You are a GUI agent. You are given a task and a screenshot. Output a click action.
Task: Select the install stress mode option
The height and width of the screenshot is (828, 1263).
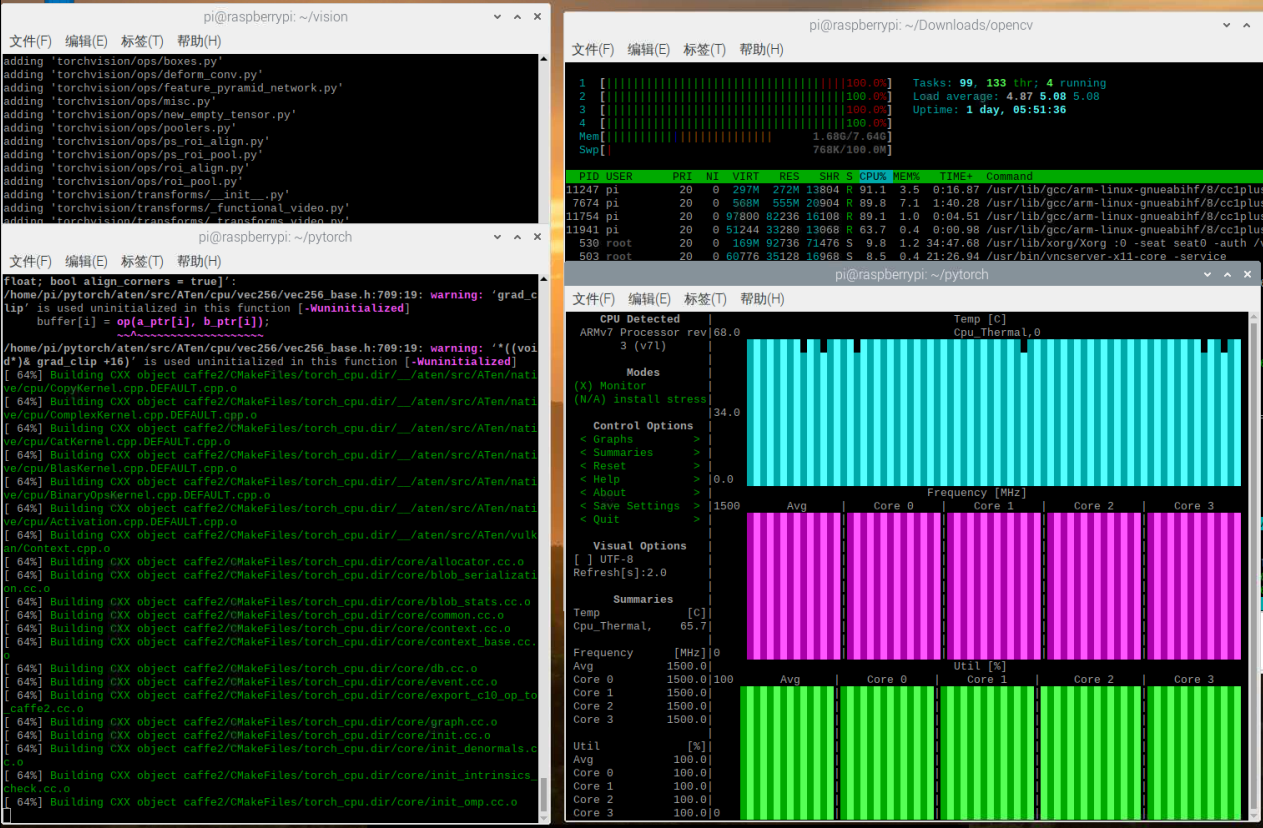pyautogui.click(x=640, y=399)
